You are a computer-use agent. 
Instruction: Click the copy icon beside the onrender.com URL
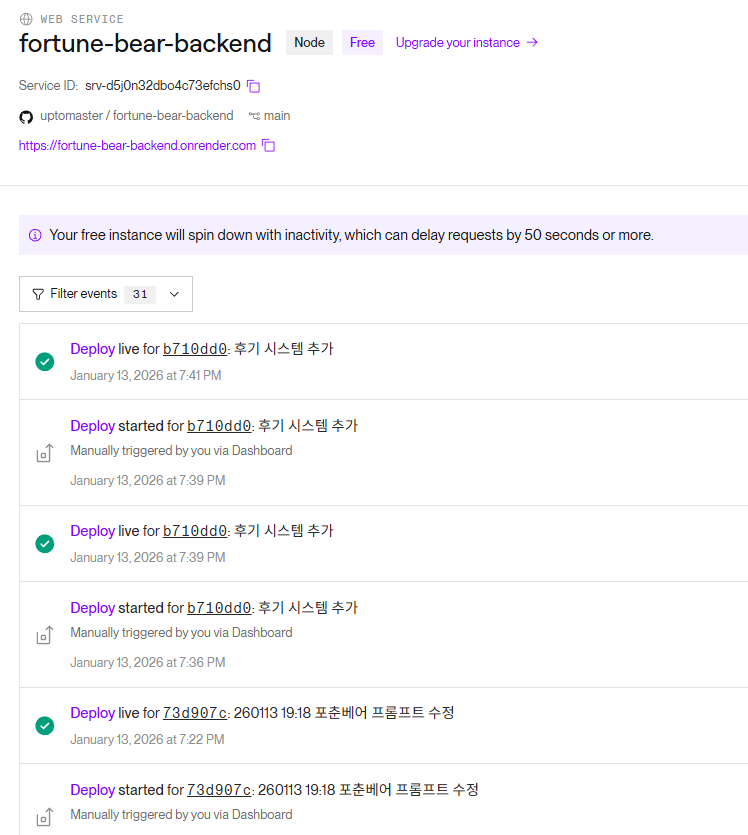click(268, 146)
